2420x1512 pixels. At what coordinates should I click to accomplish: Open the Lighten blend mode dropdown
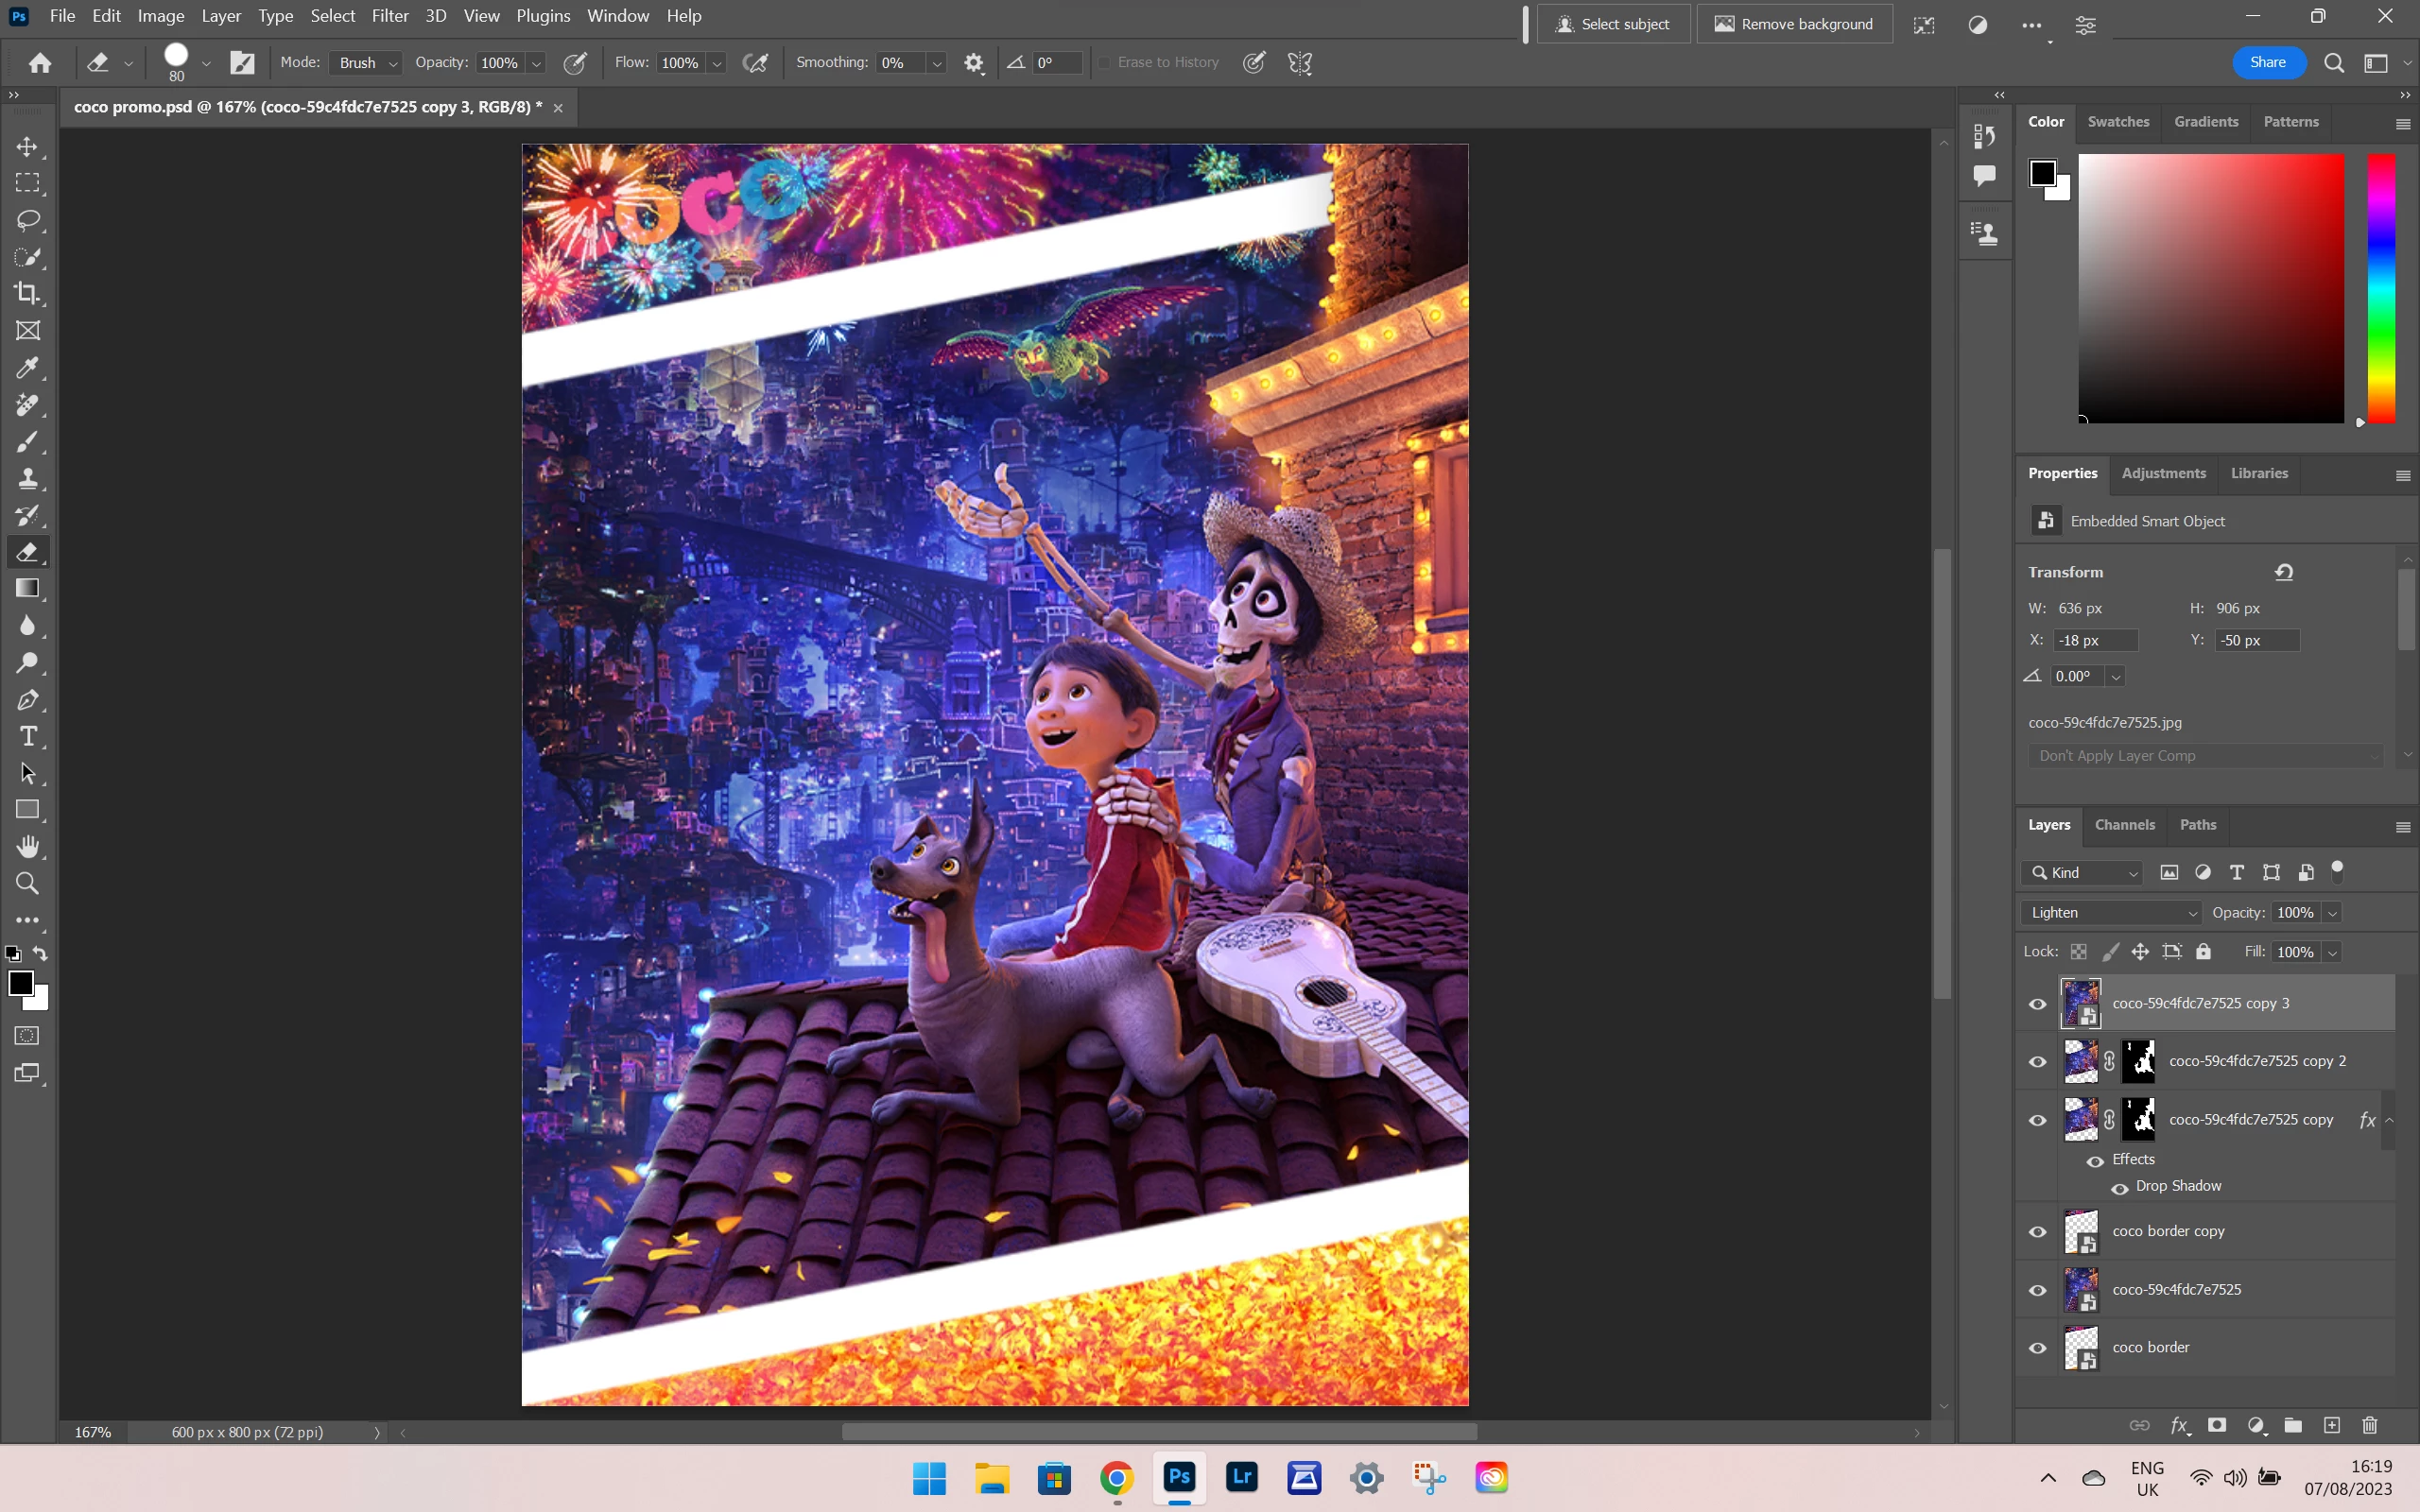pyautogui.click(x=2110, y=912)
